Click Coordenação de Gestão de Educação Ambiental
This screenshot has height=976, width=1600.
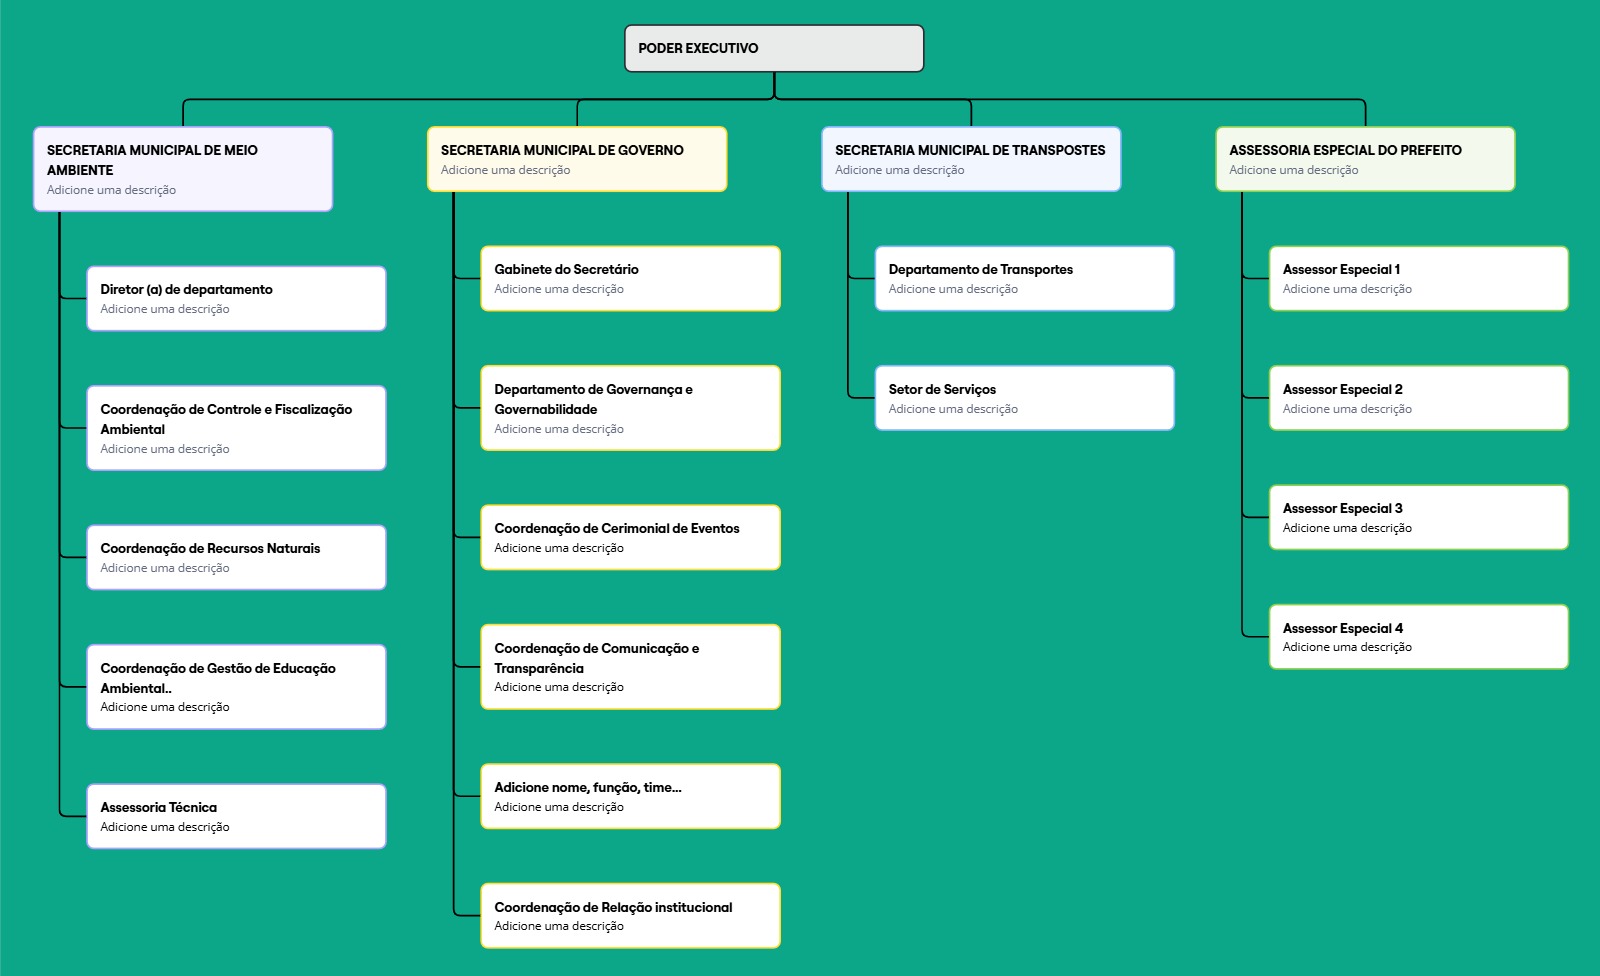(x=236, y=686)
